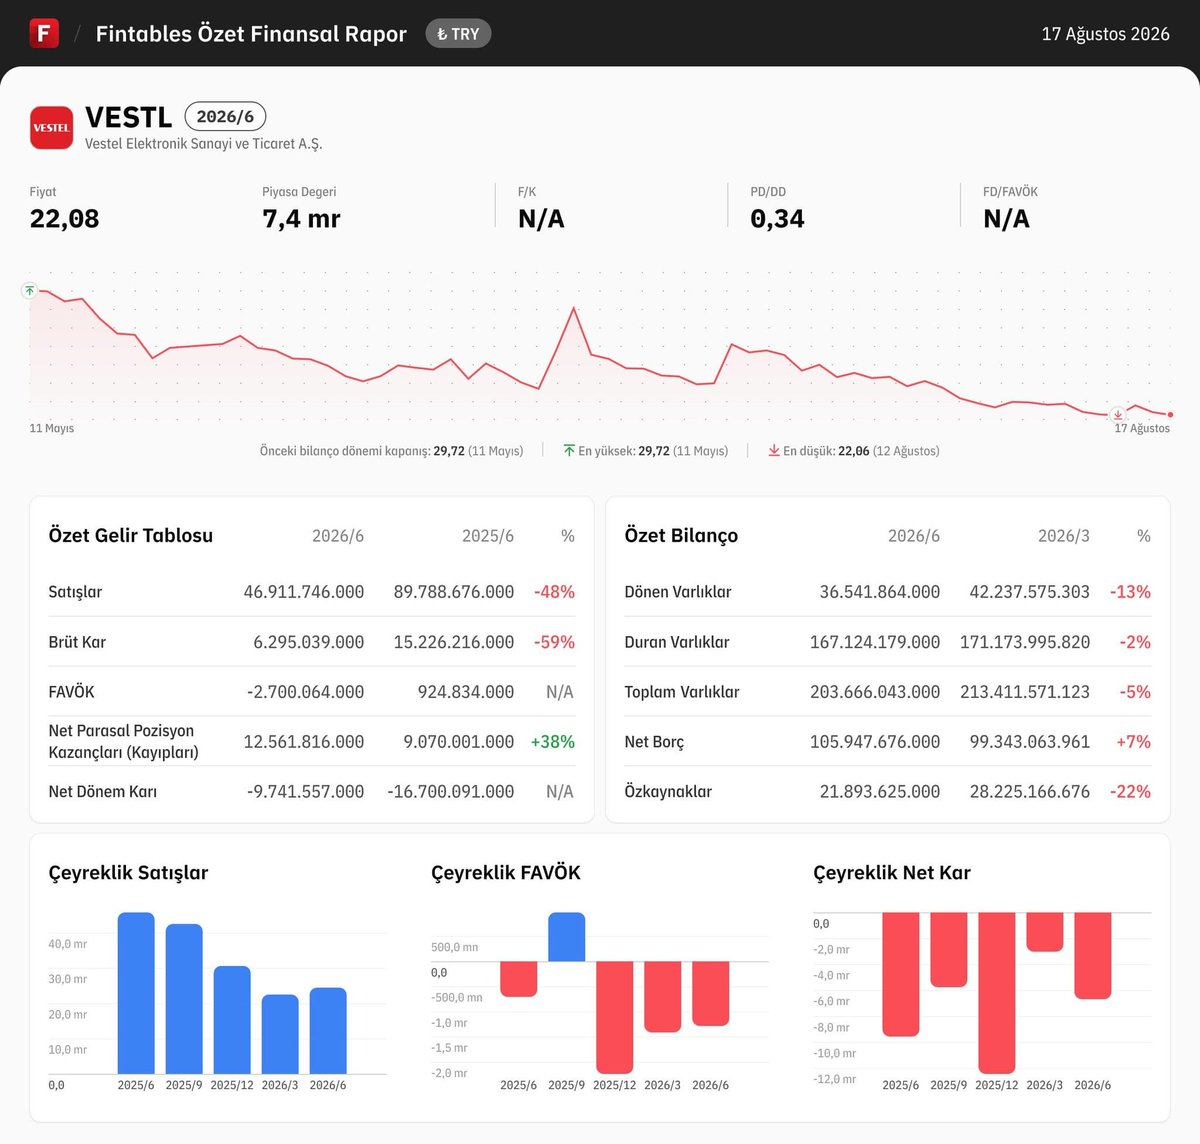Viewport: 1200px width, 1144px height.
Task: Click the 2026/3 bar in Çeyreklik Satışlar
Action: click(280, 1034)
